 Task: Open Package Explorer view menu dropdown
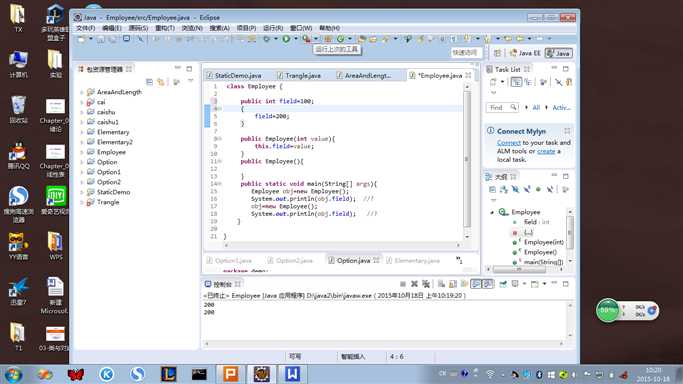(x=190, y=81)
